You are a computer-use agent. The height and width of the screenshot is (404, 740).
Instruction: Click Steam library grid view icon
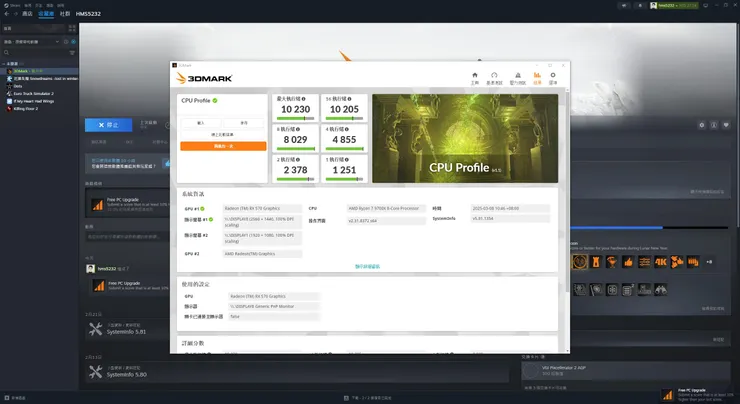(72, 28)
